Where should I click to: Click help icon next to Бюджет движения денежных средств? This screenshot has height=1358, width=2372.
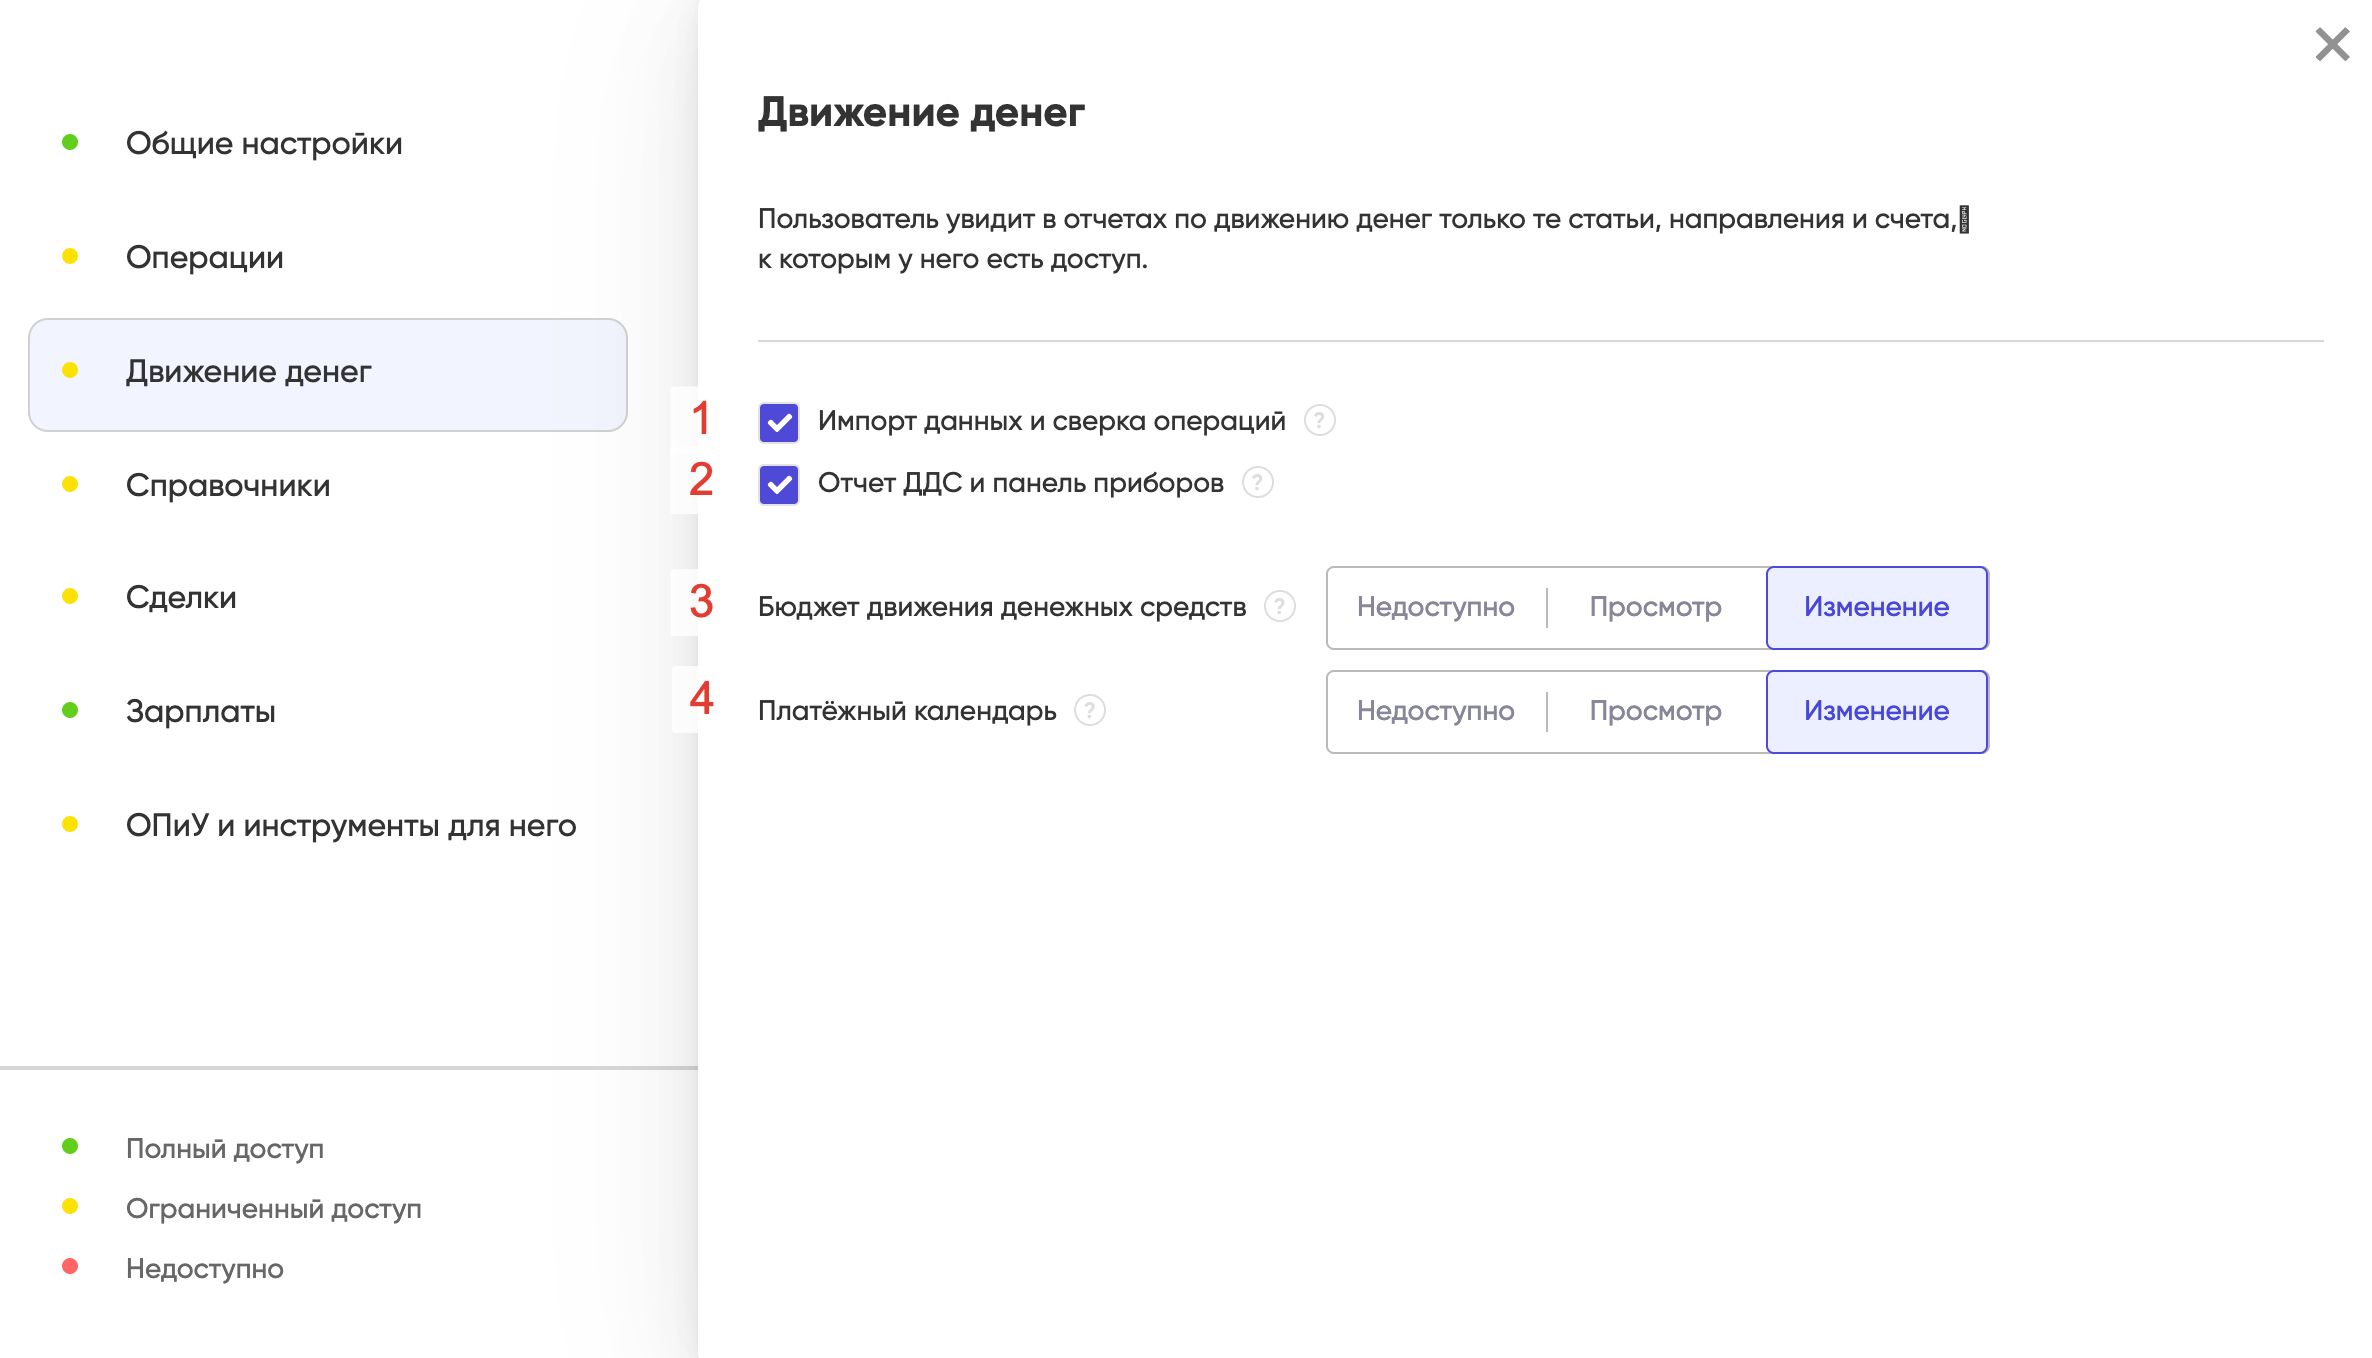1279,607
